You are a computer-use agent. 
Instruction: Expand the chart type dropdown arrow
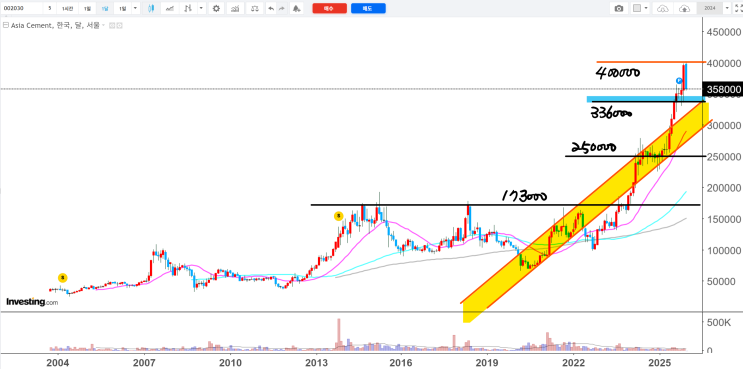click(x=202, y=8)
